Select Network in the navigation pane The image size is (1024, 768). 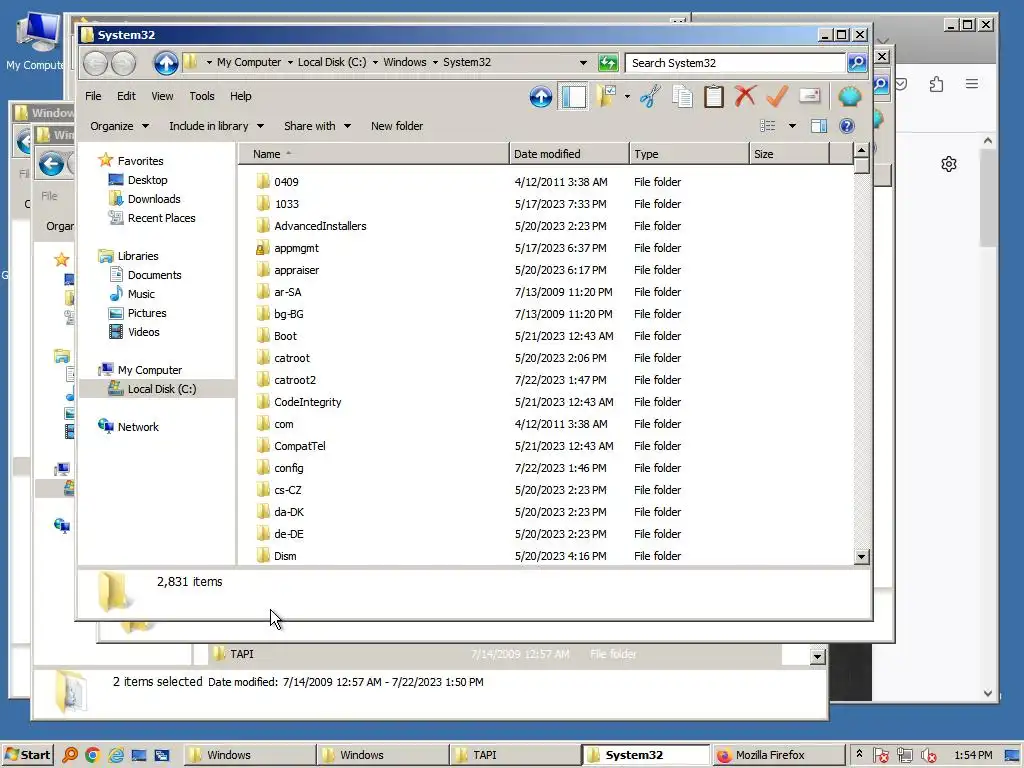[x=138, y=426]
